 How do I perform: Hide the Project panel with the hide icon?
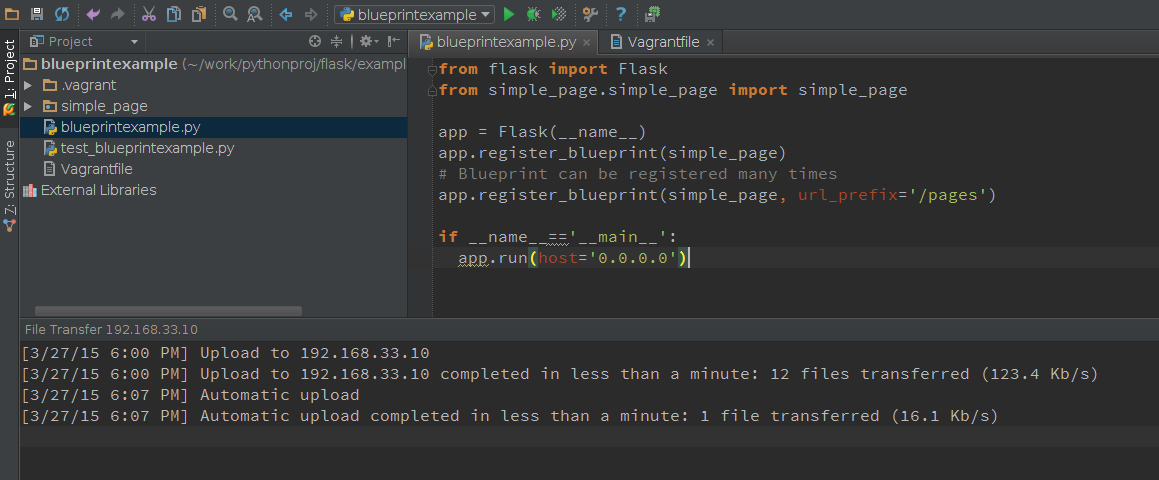394,41
